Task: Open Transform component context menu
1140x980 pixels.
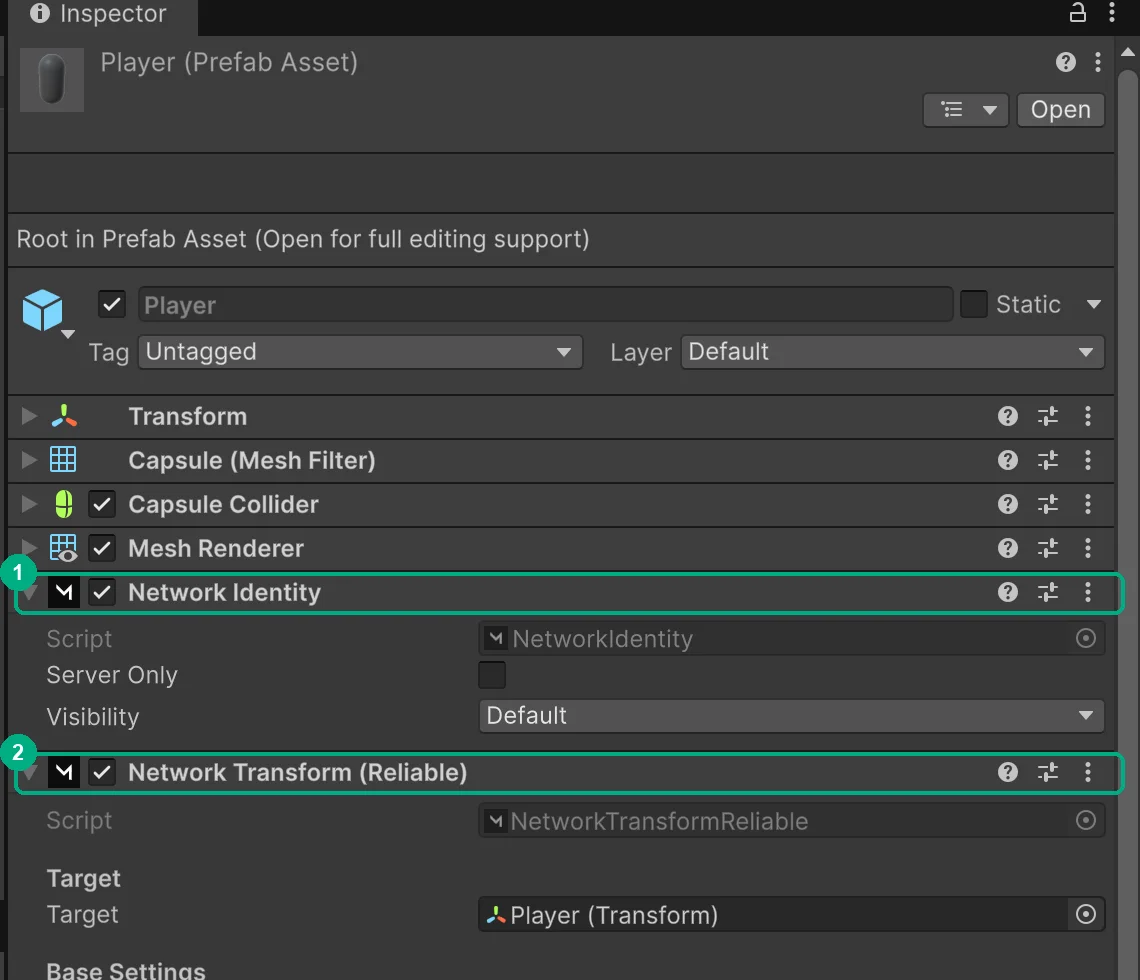Action: (1088, 416)
